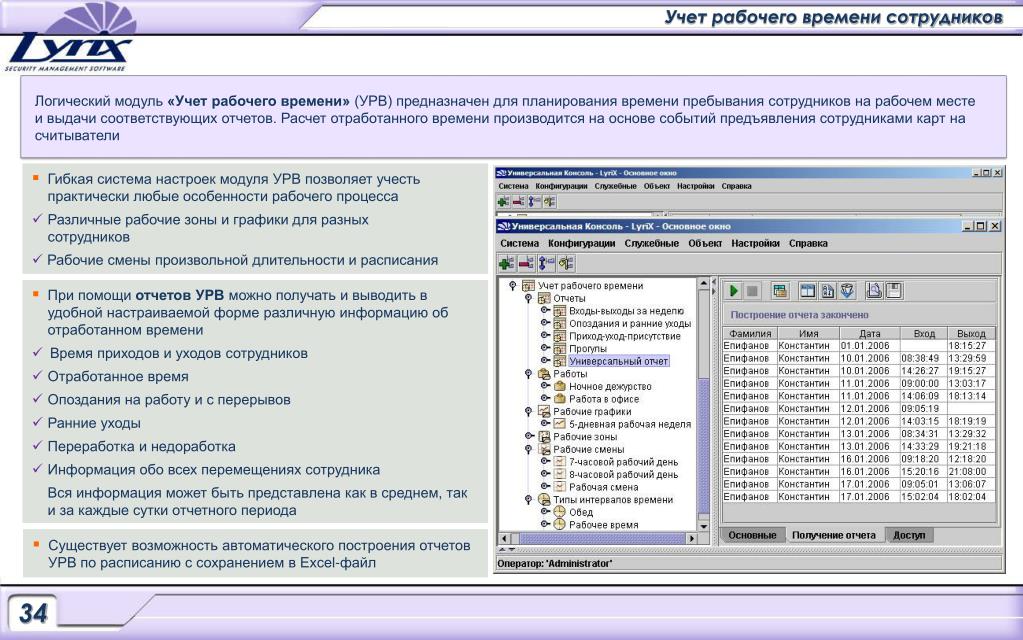Click the Фамилия column header
This screenshot has height=640, width=1023.
coord(750,333)
